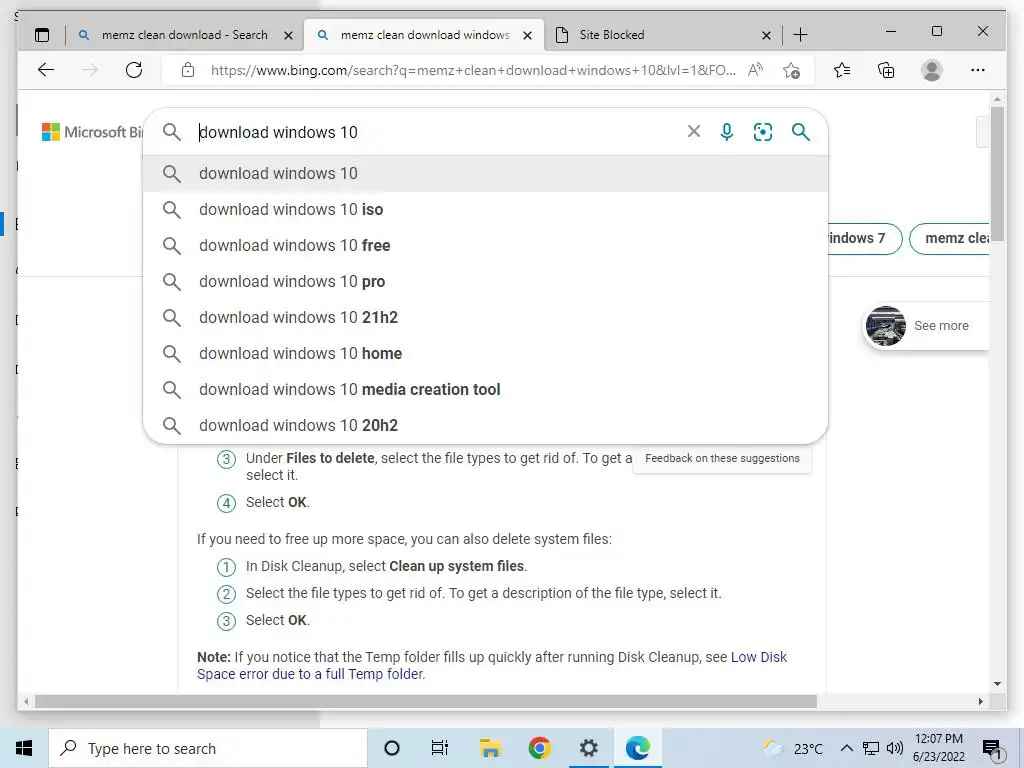The height and width of the screenshot is (768, 1024).
Task: Open Task View on taskbar
Action: pyautogui.click(x=440, y=748)
